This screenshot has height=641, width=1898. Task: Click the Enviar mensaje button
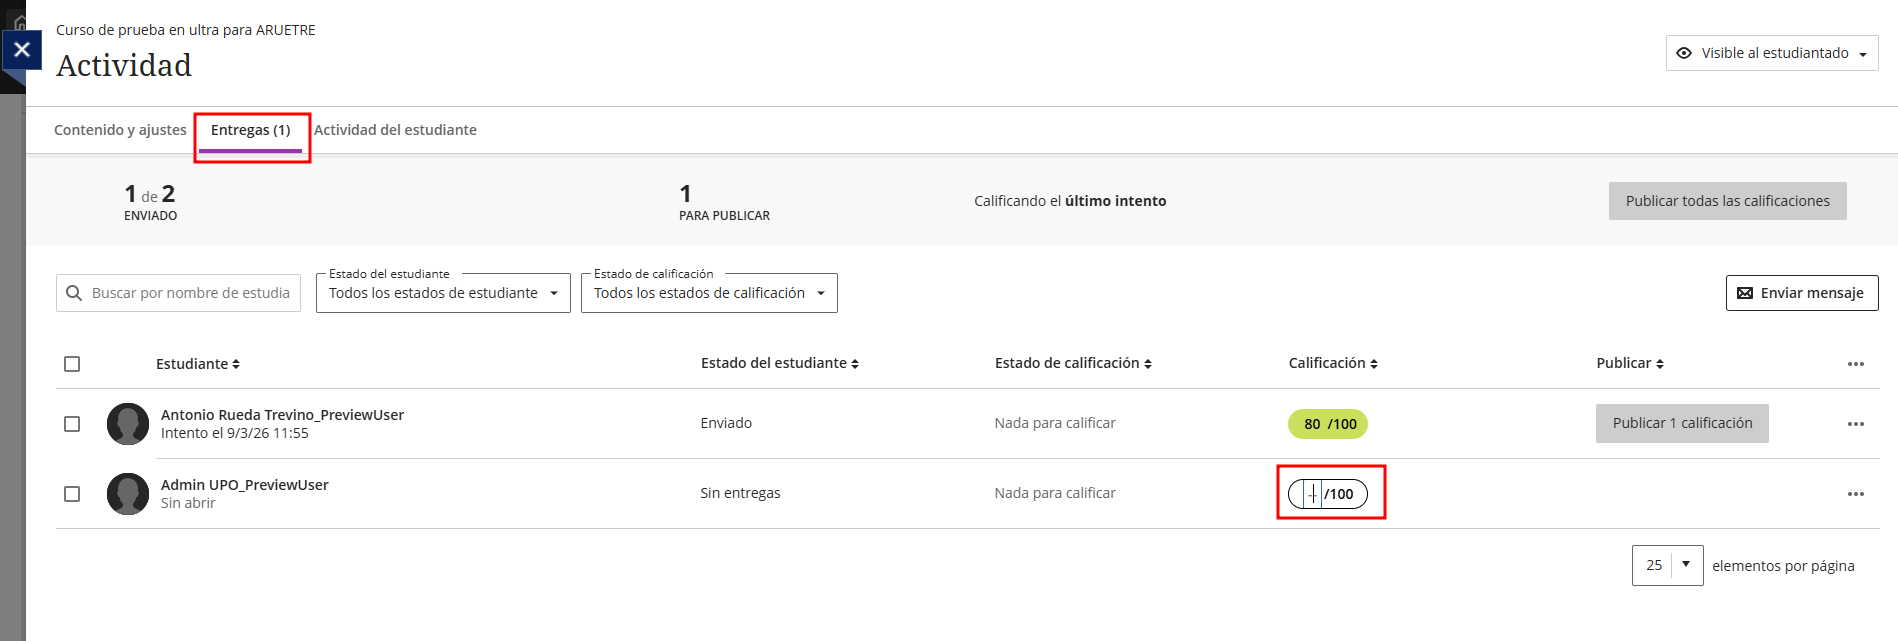pyautogui.click(x=1801, y=293)
